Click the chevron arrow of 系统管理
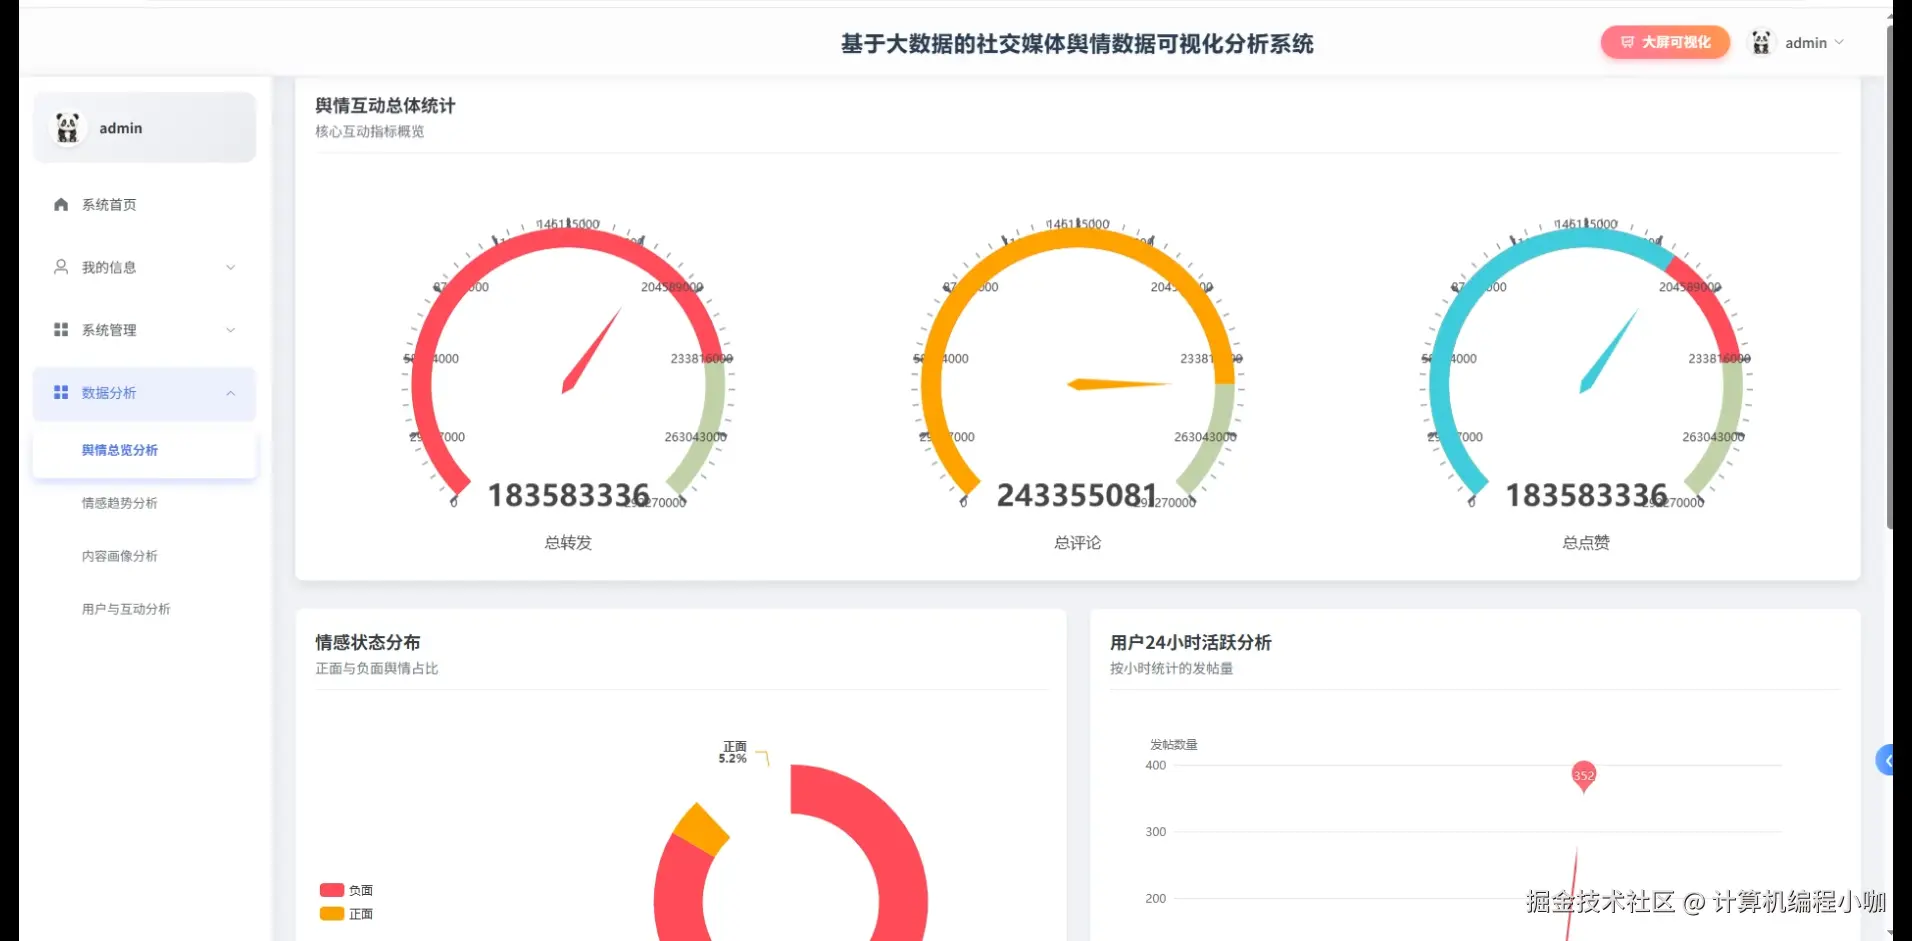 [x=231, y=330]
